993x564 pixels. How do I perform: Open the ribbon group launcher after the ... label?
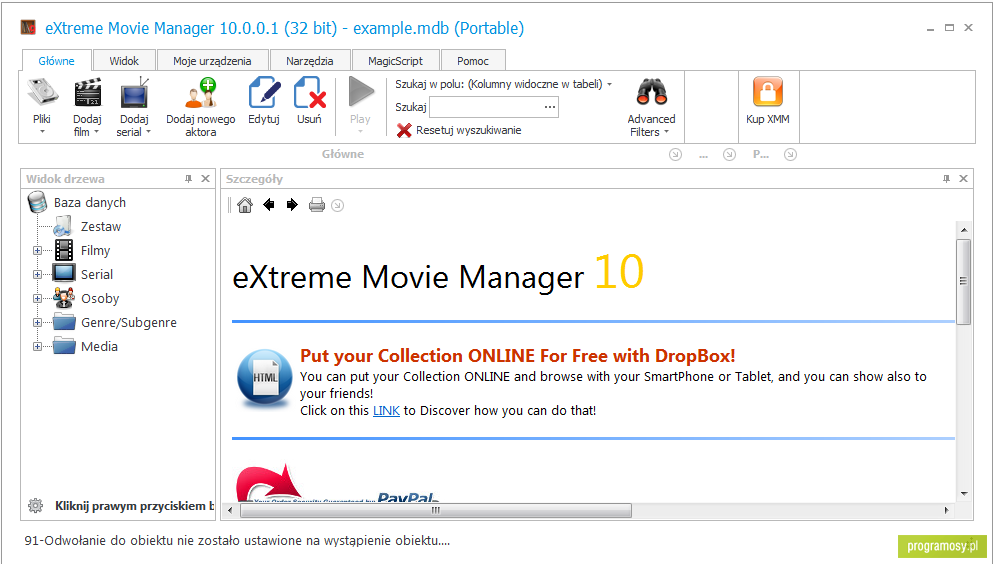pos(730,154)
